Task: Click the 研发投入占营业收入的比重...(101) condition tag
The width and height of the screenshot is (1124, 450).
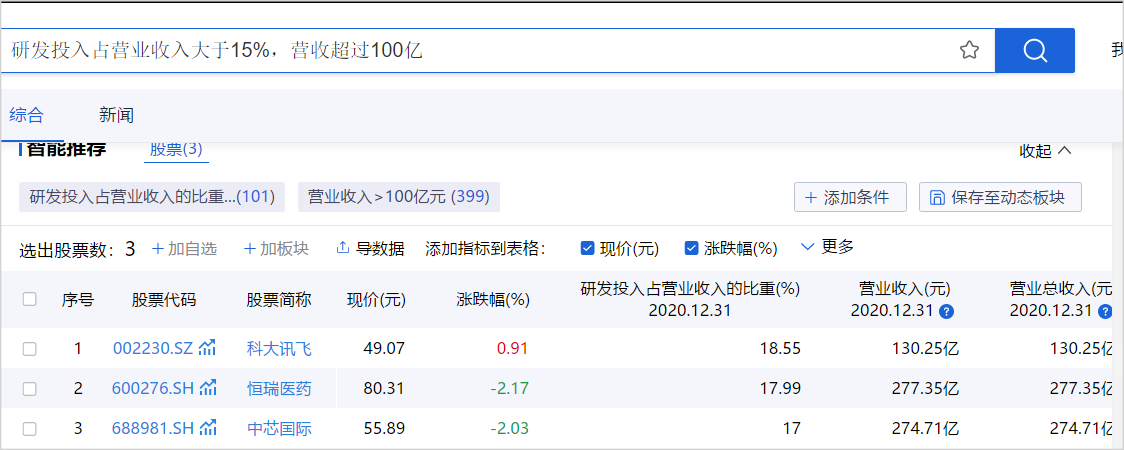Action: 152,197
